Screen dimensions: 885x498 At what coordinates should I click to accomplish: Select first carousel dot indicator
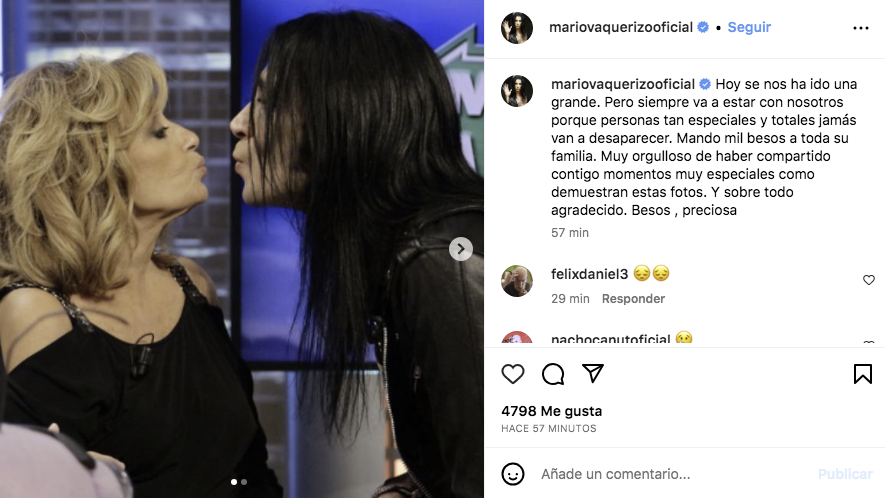coord(234,482)
